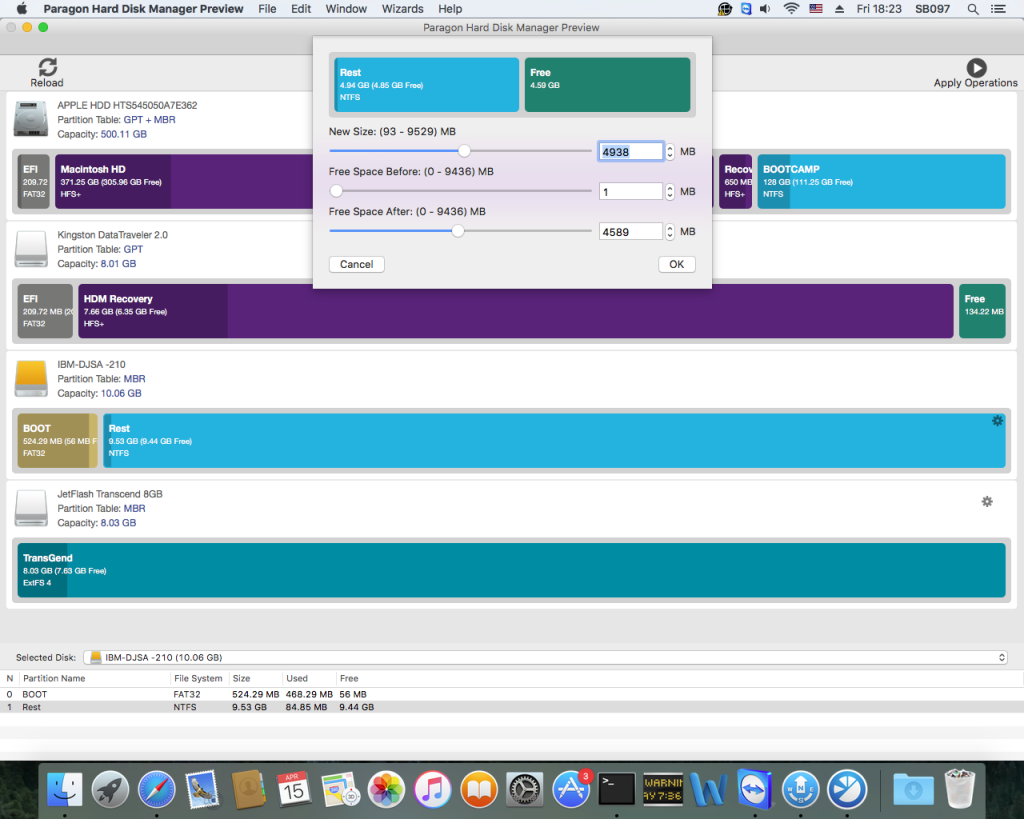The image size is (1024, 819).
Task: Select the Kingston DataTraveler disk icon
Action: [x=31, y=249]
